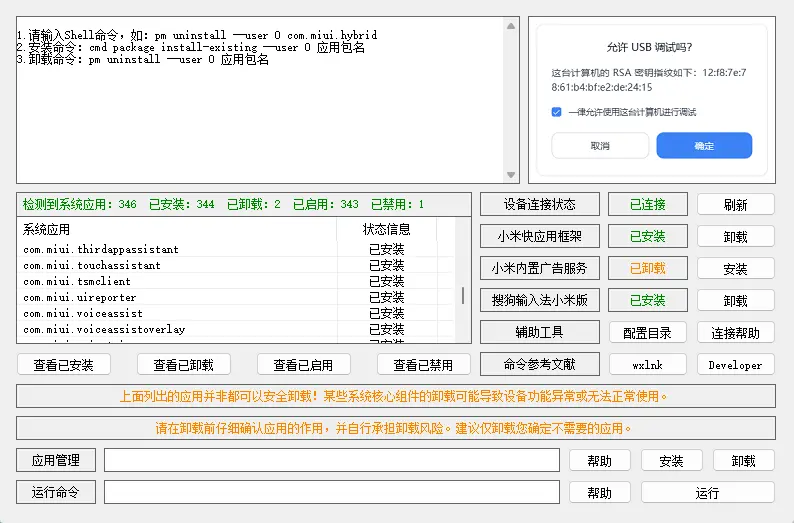Select com.miui.voiceassist row in app list

pyautogui.click(x=236, y=313)
